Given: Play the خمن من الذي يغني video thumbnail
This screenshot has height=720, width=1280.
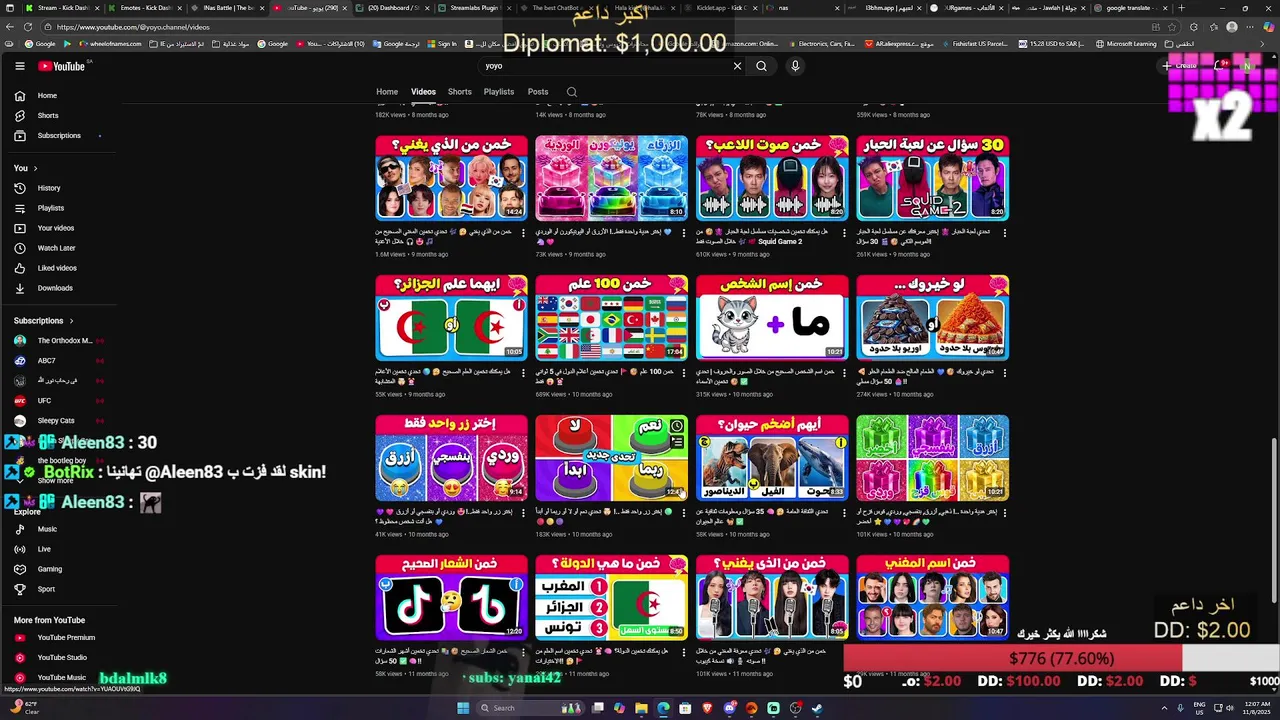Looking at the screenshot, I should pyautogui.click(x=451, y=178).
